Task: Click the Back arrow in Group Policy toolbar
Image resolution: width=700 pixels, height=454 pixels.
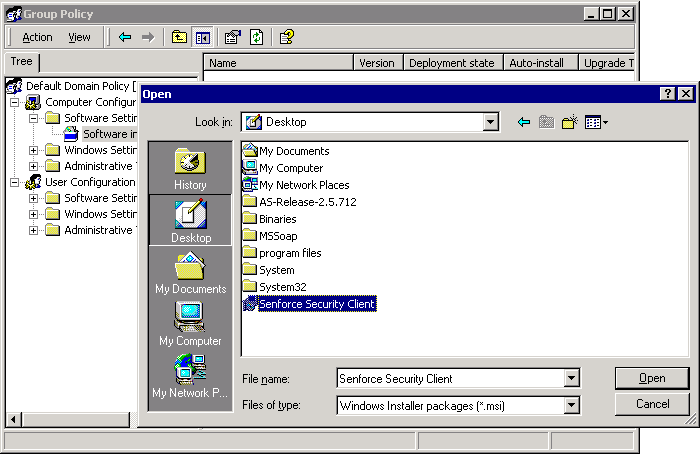Action: click(125, 37)
